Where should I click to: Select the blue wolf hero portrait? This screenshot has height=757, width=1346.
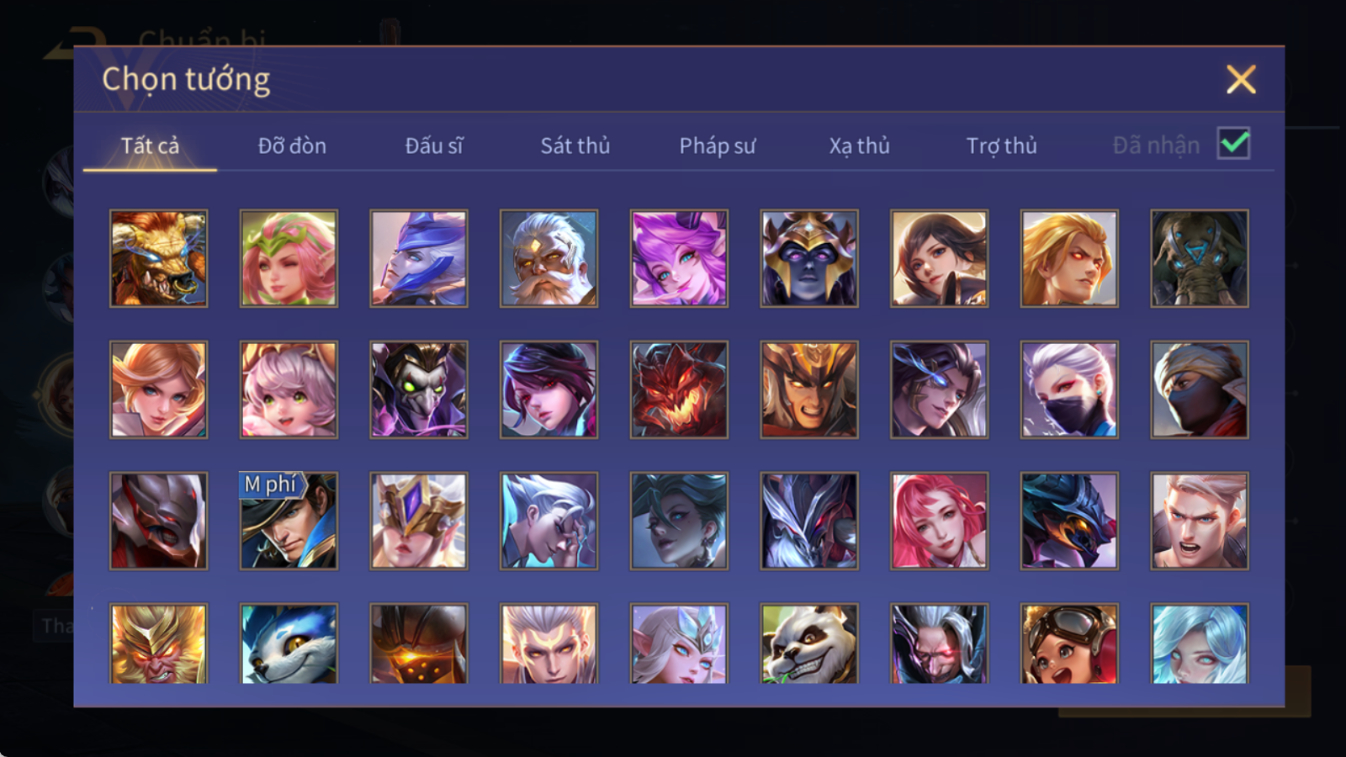[289, 644]
